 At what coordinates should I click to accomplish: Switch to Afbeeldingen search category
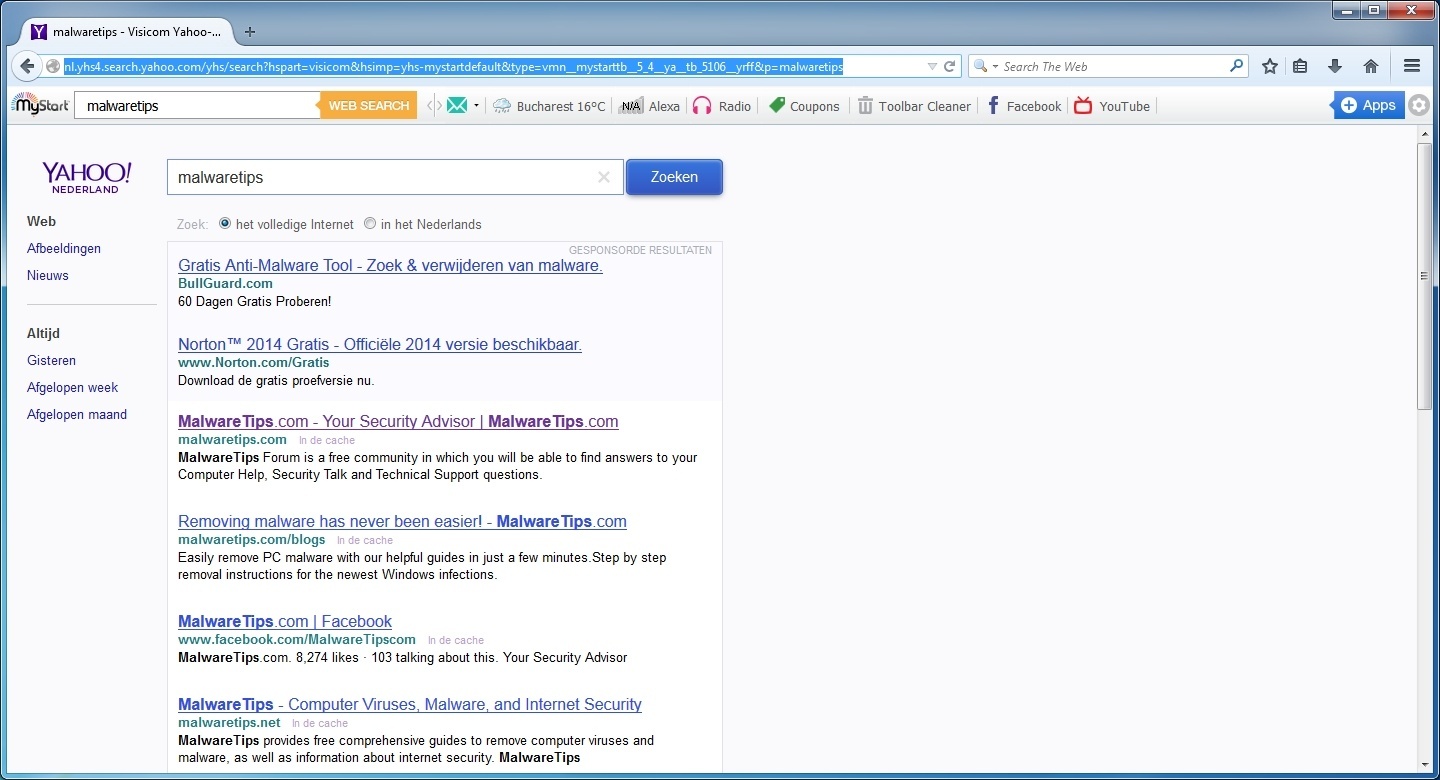pos(64,248)
